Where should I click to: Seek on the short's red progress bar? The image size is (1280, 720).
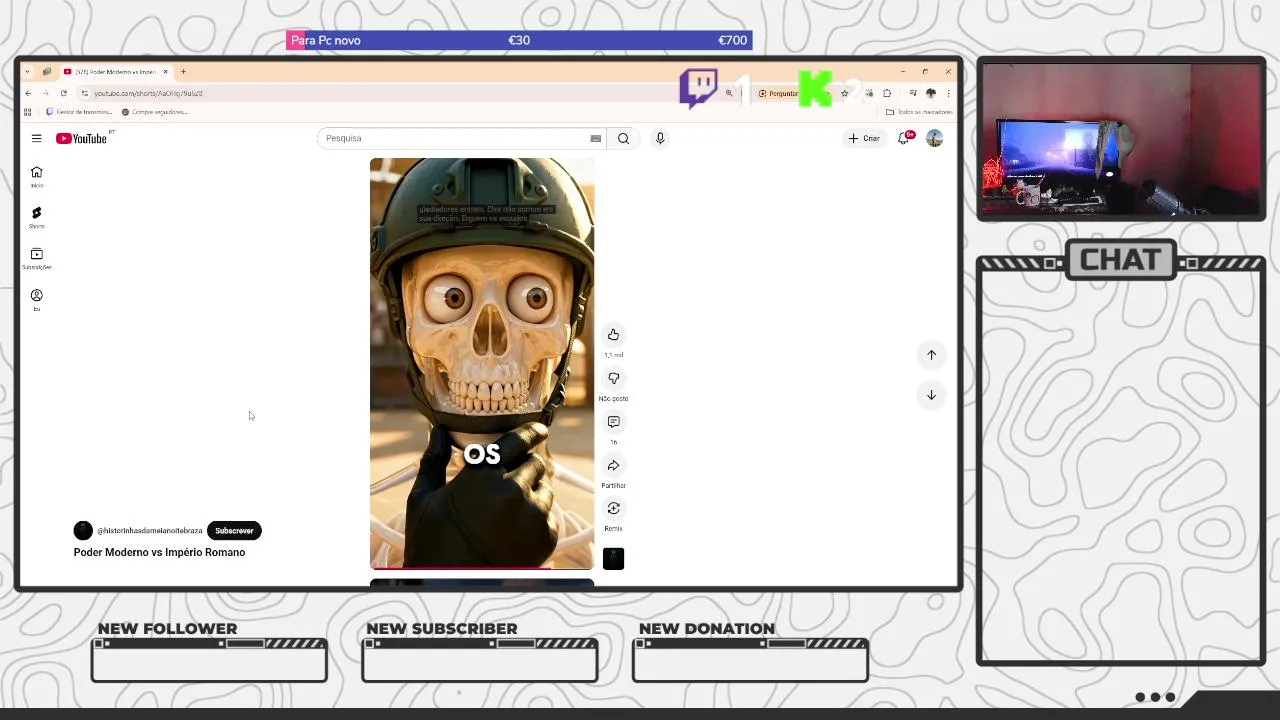tap(482, 567)
